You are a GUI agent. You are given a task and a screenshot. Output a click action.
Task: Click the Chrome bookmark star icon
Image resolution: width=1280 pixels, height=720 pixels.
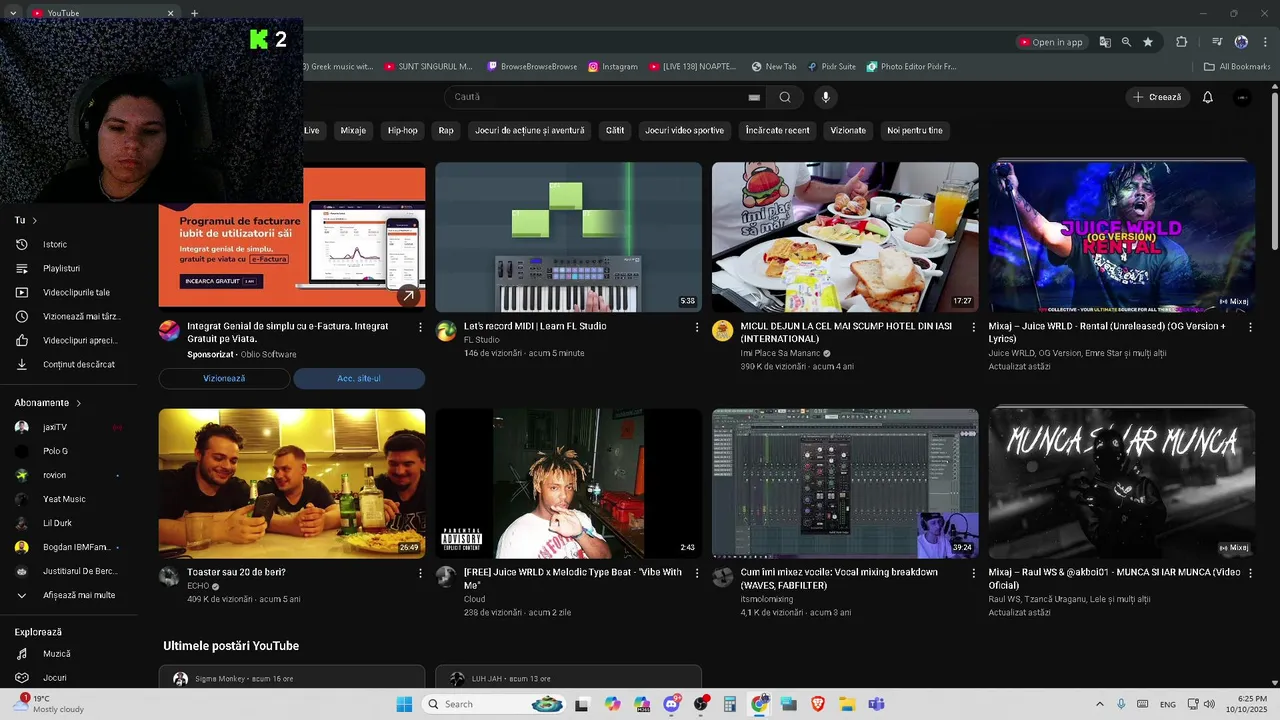pos(1148,42)
